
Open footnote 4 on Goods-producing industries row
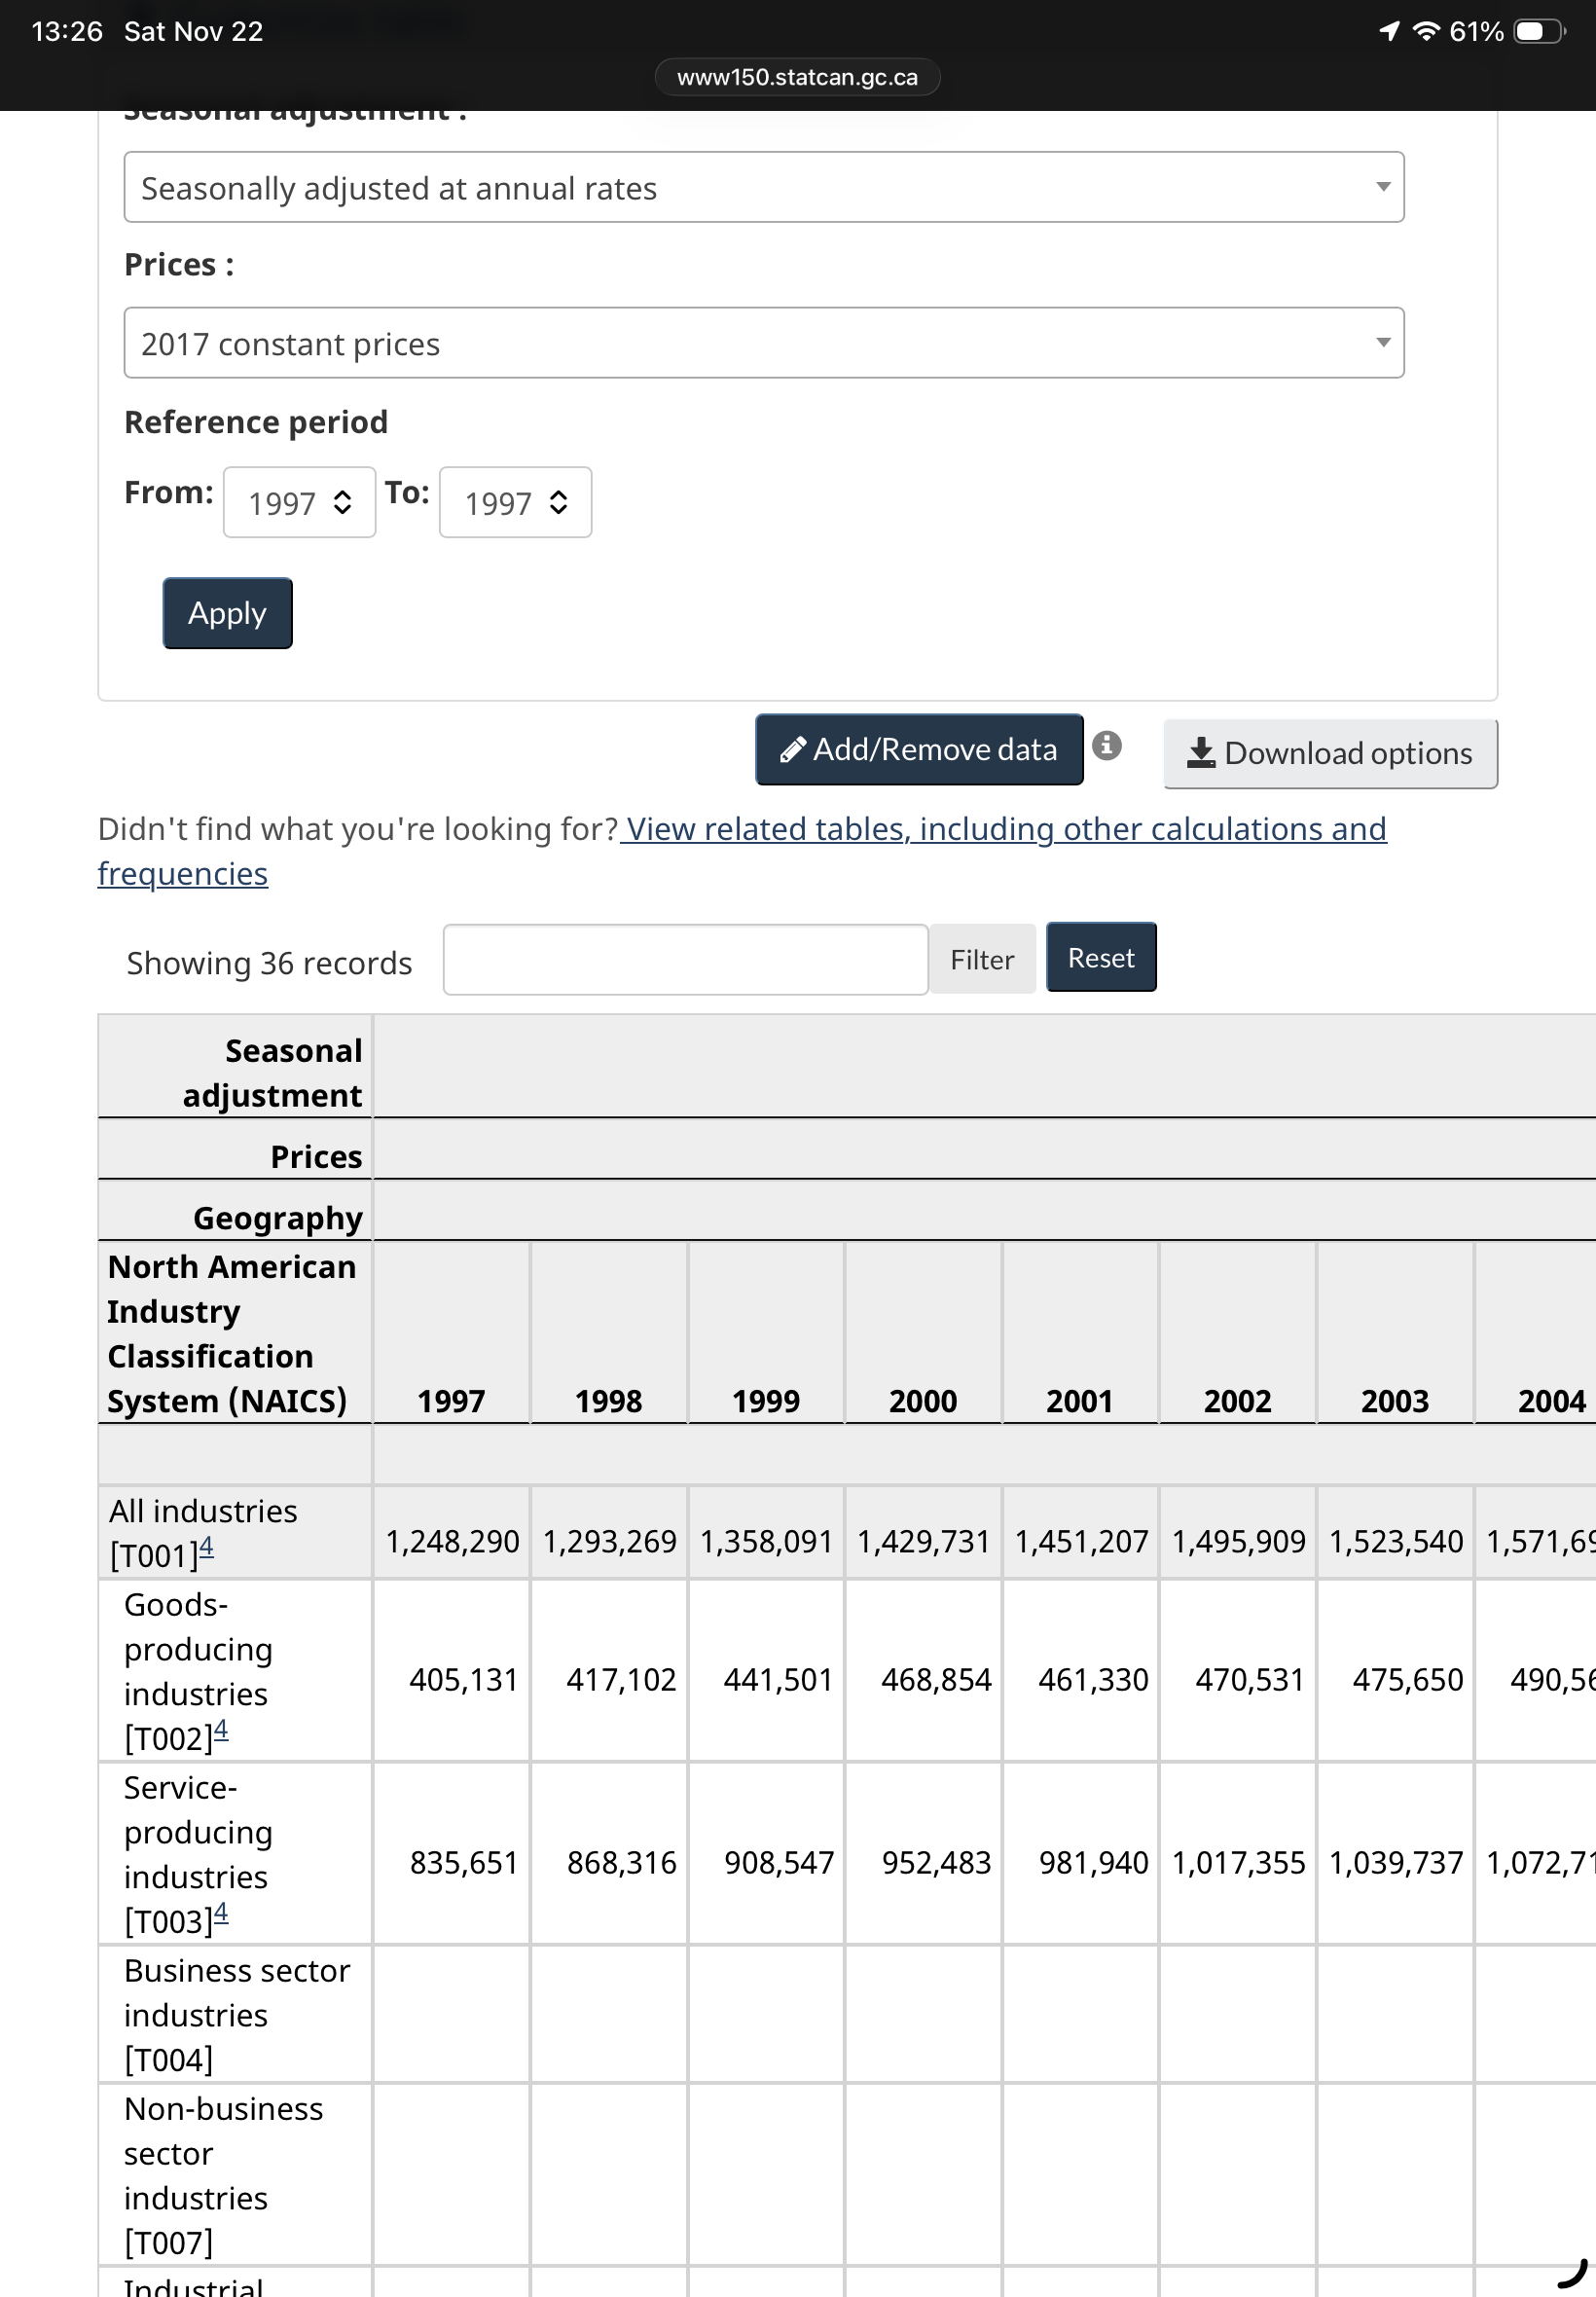coord(221,1731)
